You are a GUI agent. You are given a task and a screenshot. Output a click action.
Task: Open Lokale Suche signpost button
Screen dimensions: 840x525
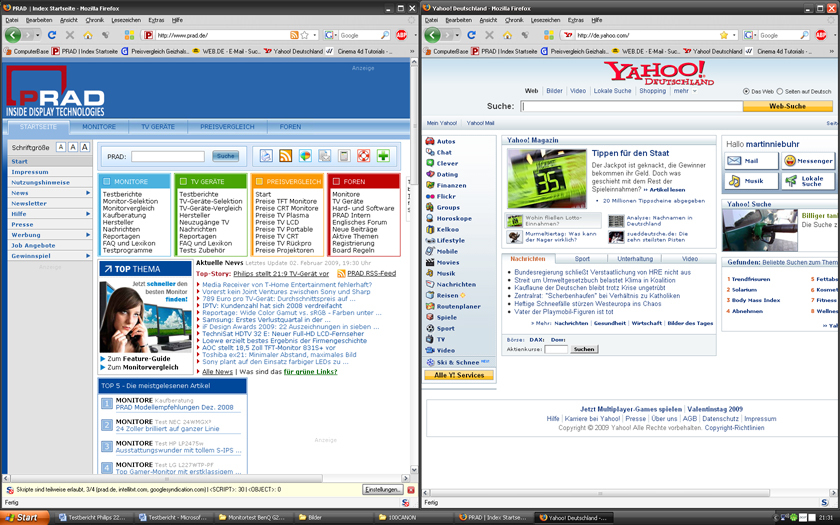pyautogui.click(x=807, y=181)
